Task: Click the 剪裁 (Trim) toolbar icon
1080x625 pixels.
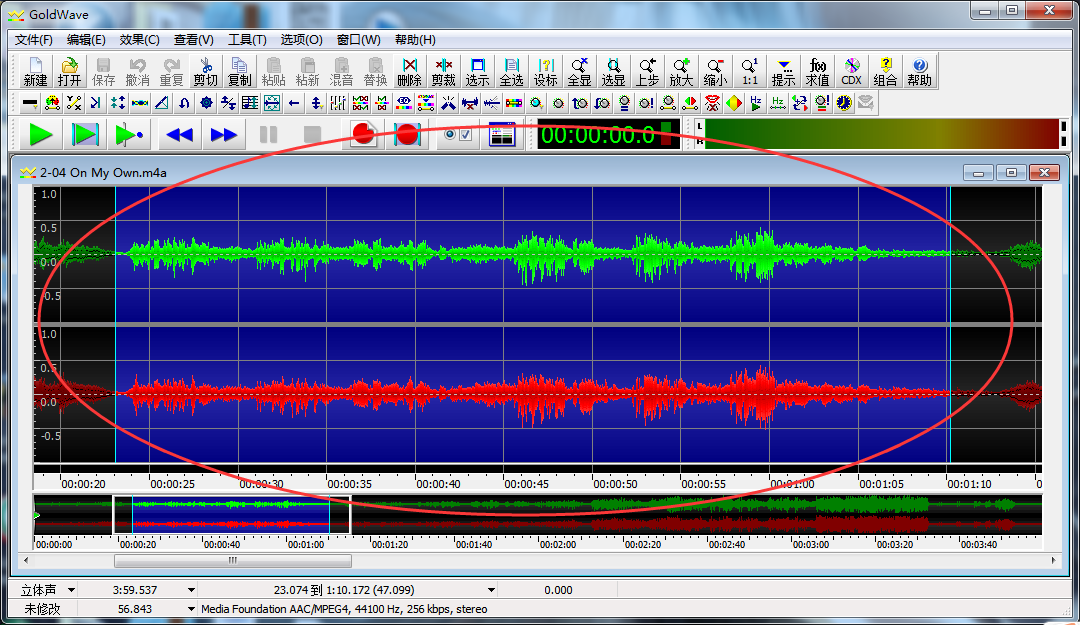Action: 443,71
